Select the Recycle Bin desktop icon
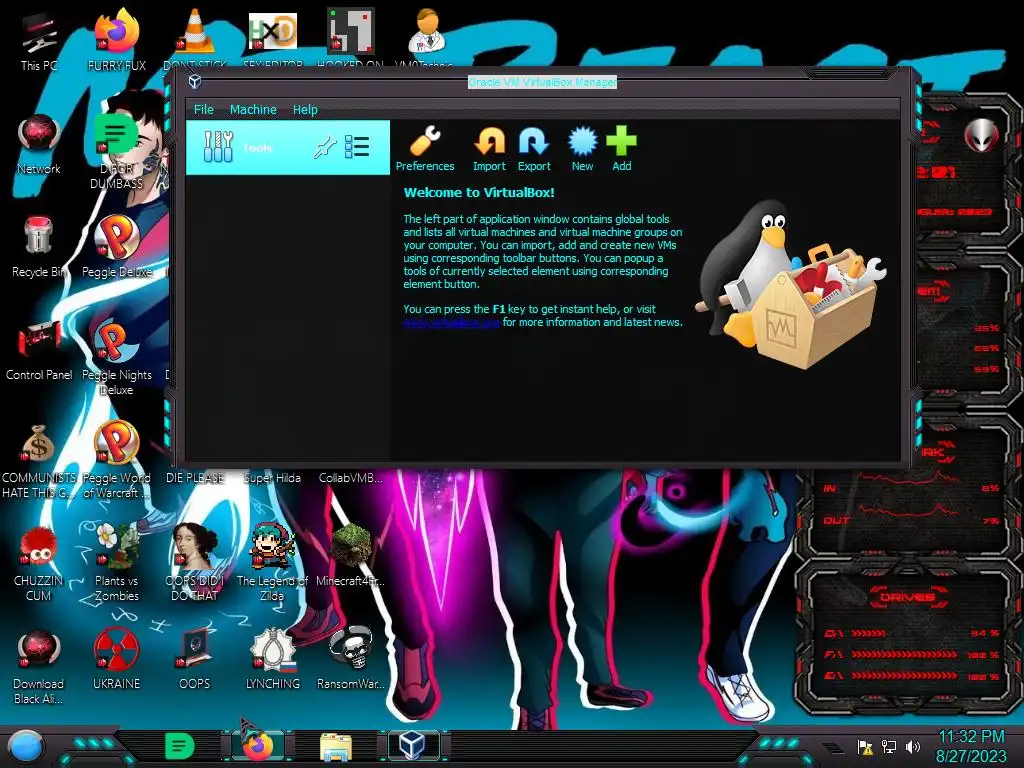Screen dimensions: 1024x768 [x=39, y=236]
